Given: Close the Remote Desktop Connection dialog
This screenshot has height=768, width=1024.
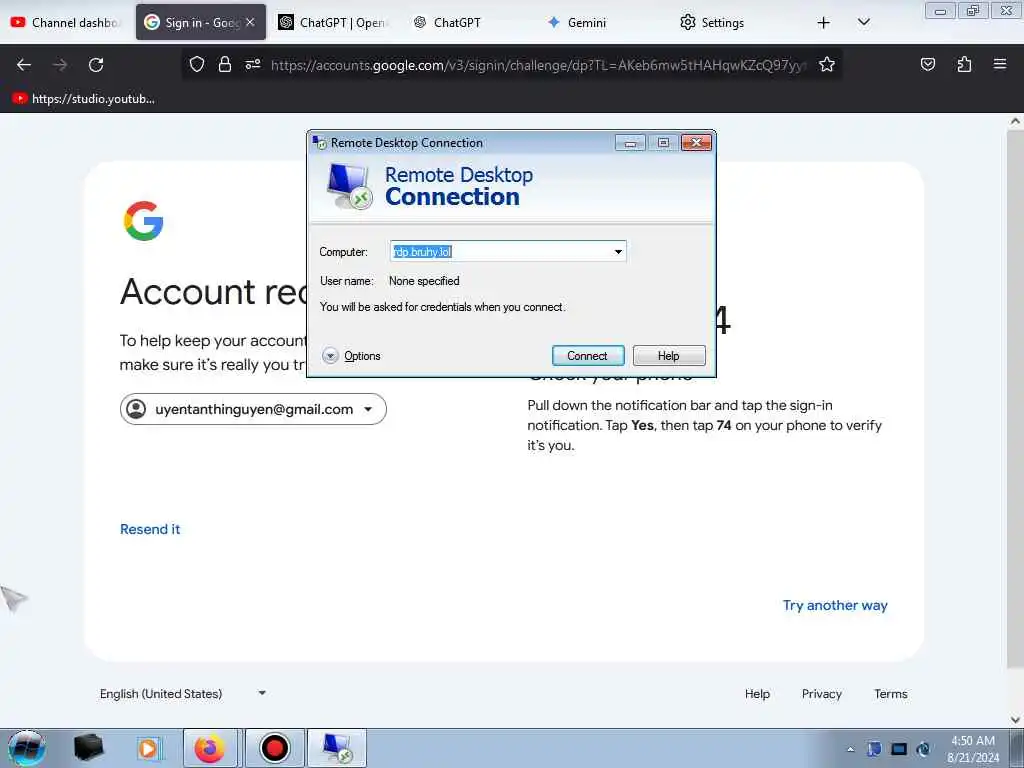Looking at the screenshot, I should 696,142.
